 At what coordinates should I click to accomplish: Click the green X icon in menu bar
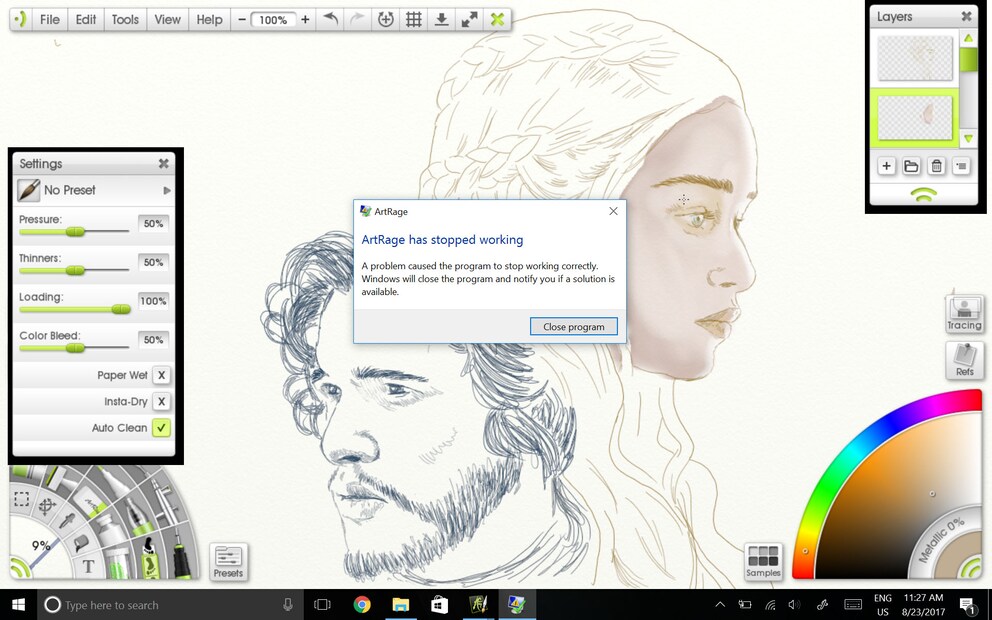click(498, 20)
